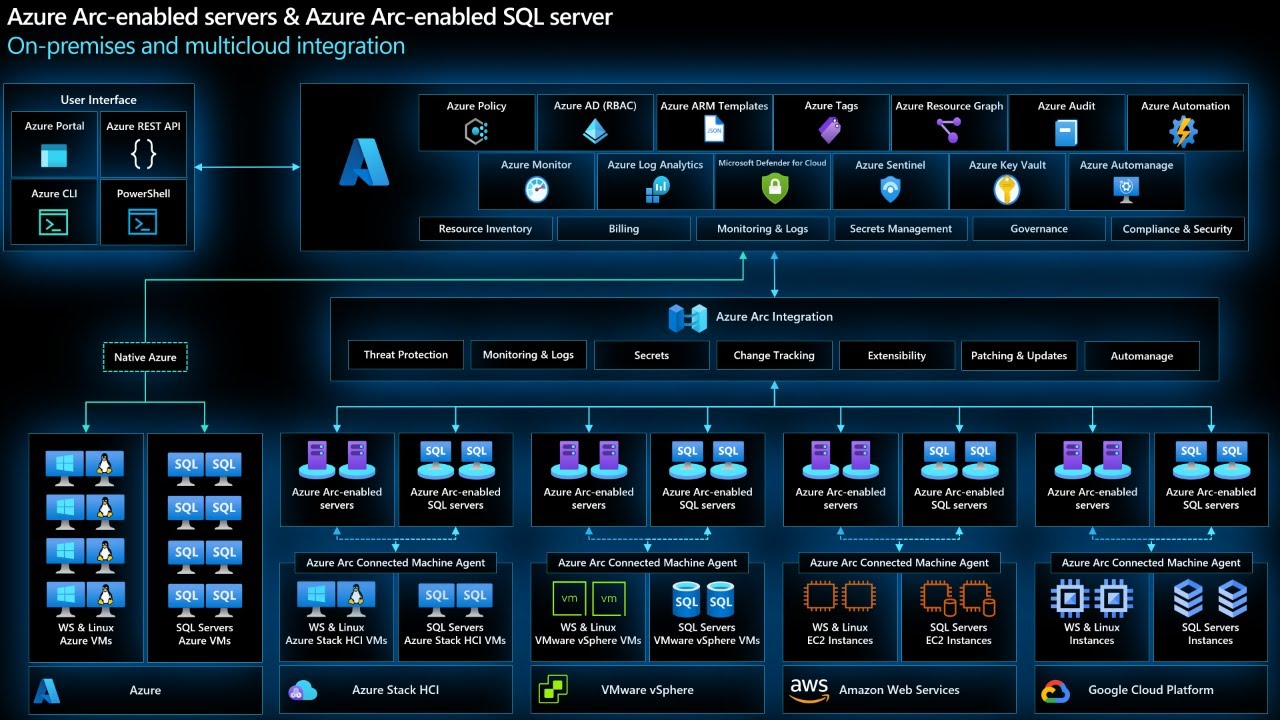Image resolution: width=1280 pixels, height=720 pixels.
Task: Click the Azure Audit icon
Action: (x=1066, y=132)
